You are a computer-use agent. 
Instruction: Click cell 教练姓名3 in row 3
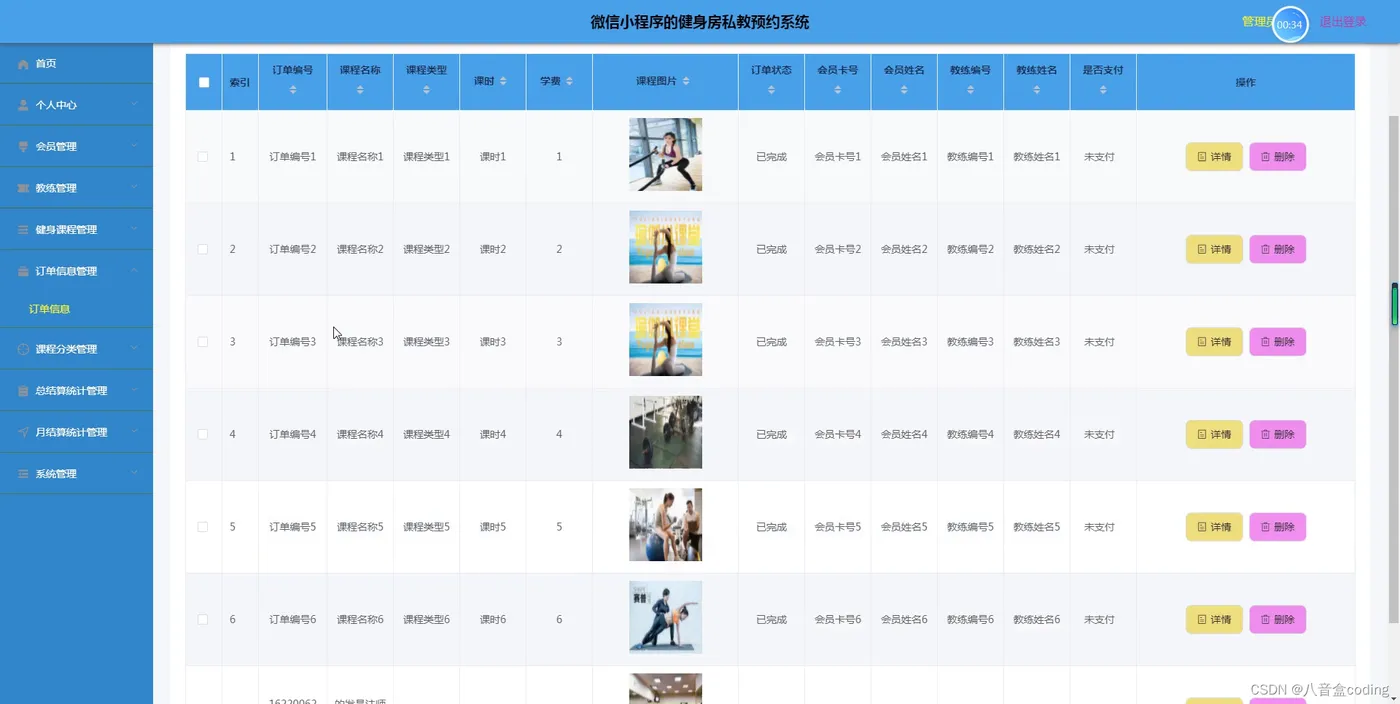pyautogui.click(x=1036, y=342)
